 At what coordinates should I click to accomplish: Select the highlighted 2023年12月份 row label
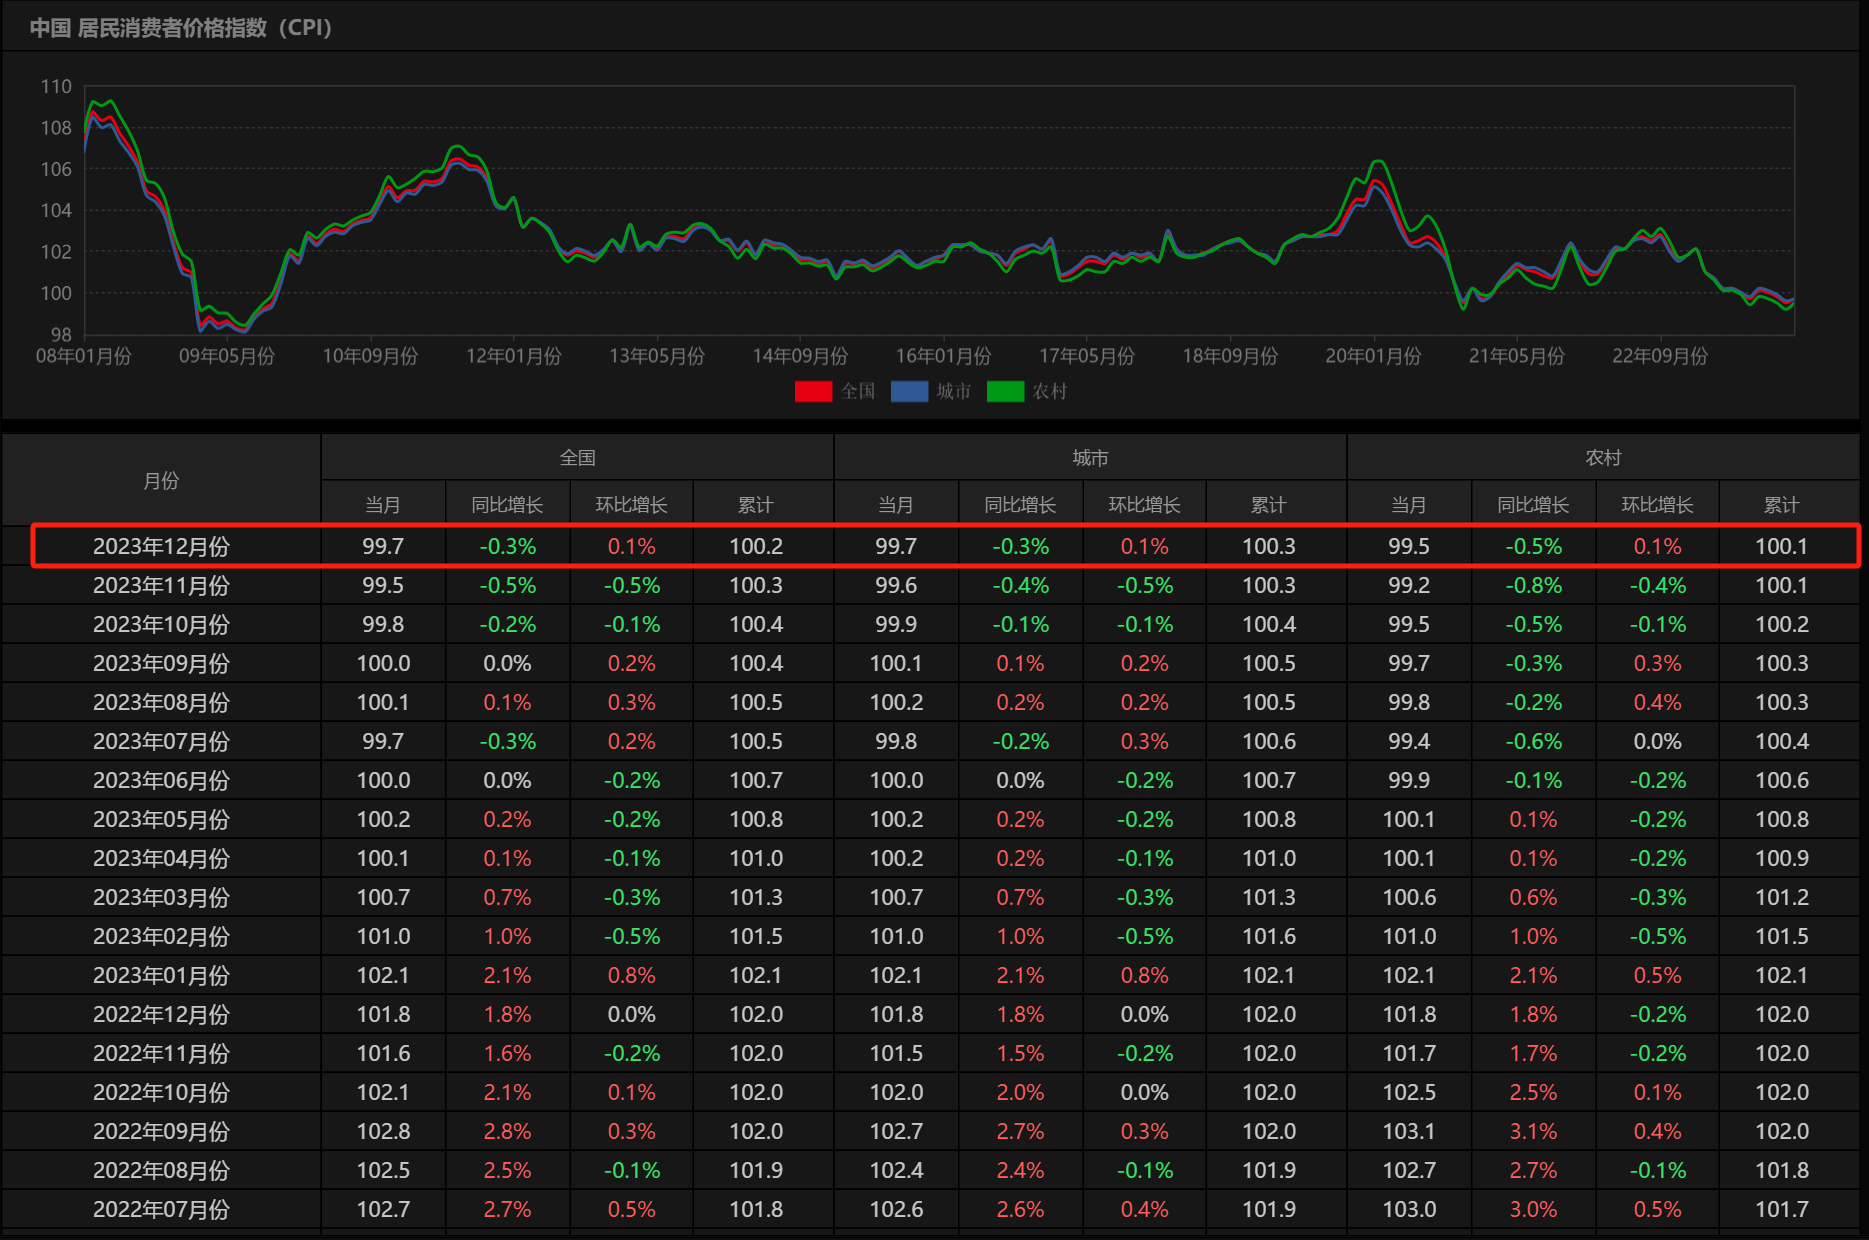pyautogui.click(x=161, y=547)
